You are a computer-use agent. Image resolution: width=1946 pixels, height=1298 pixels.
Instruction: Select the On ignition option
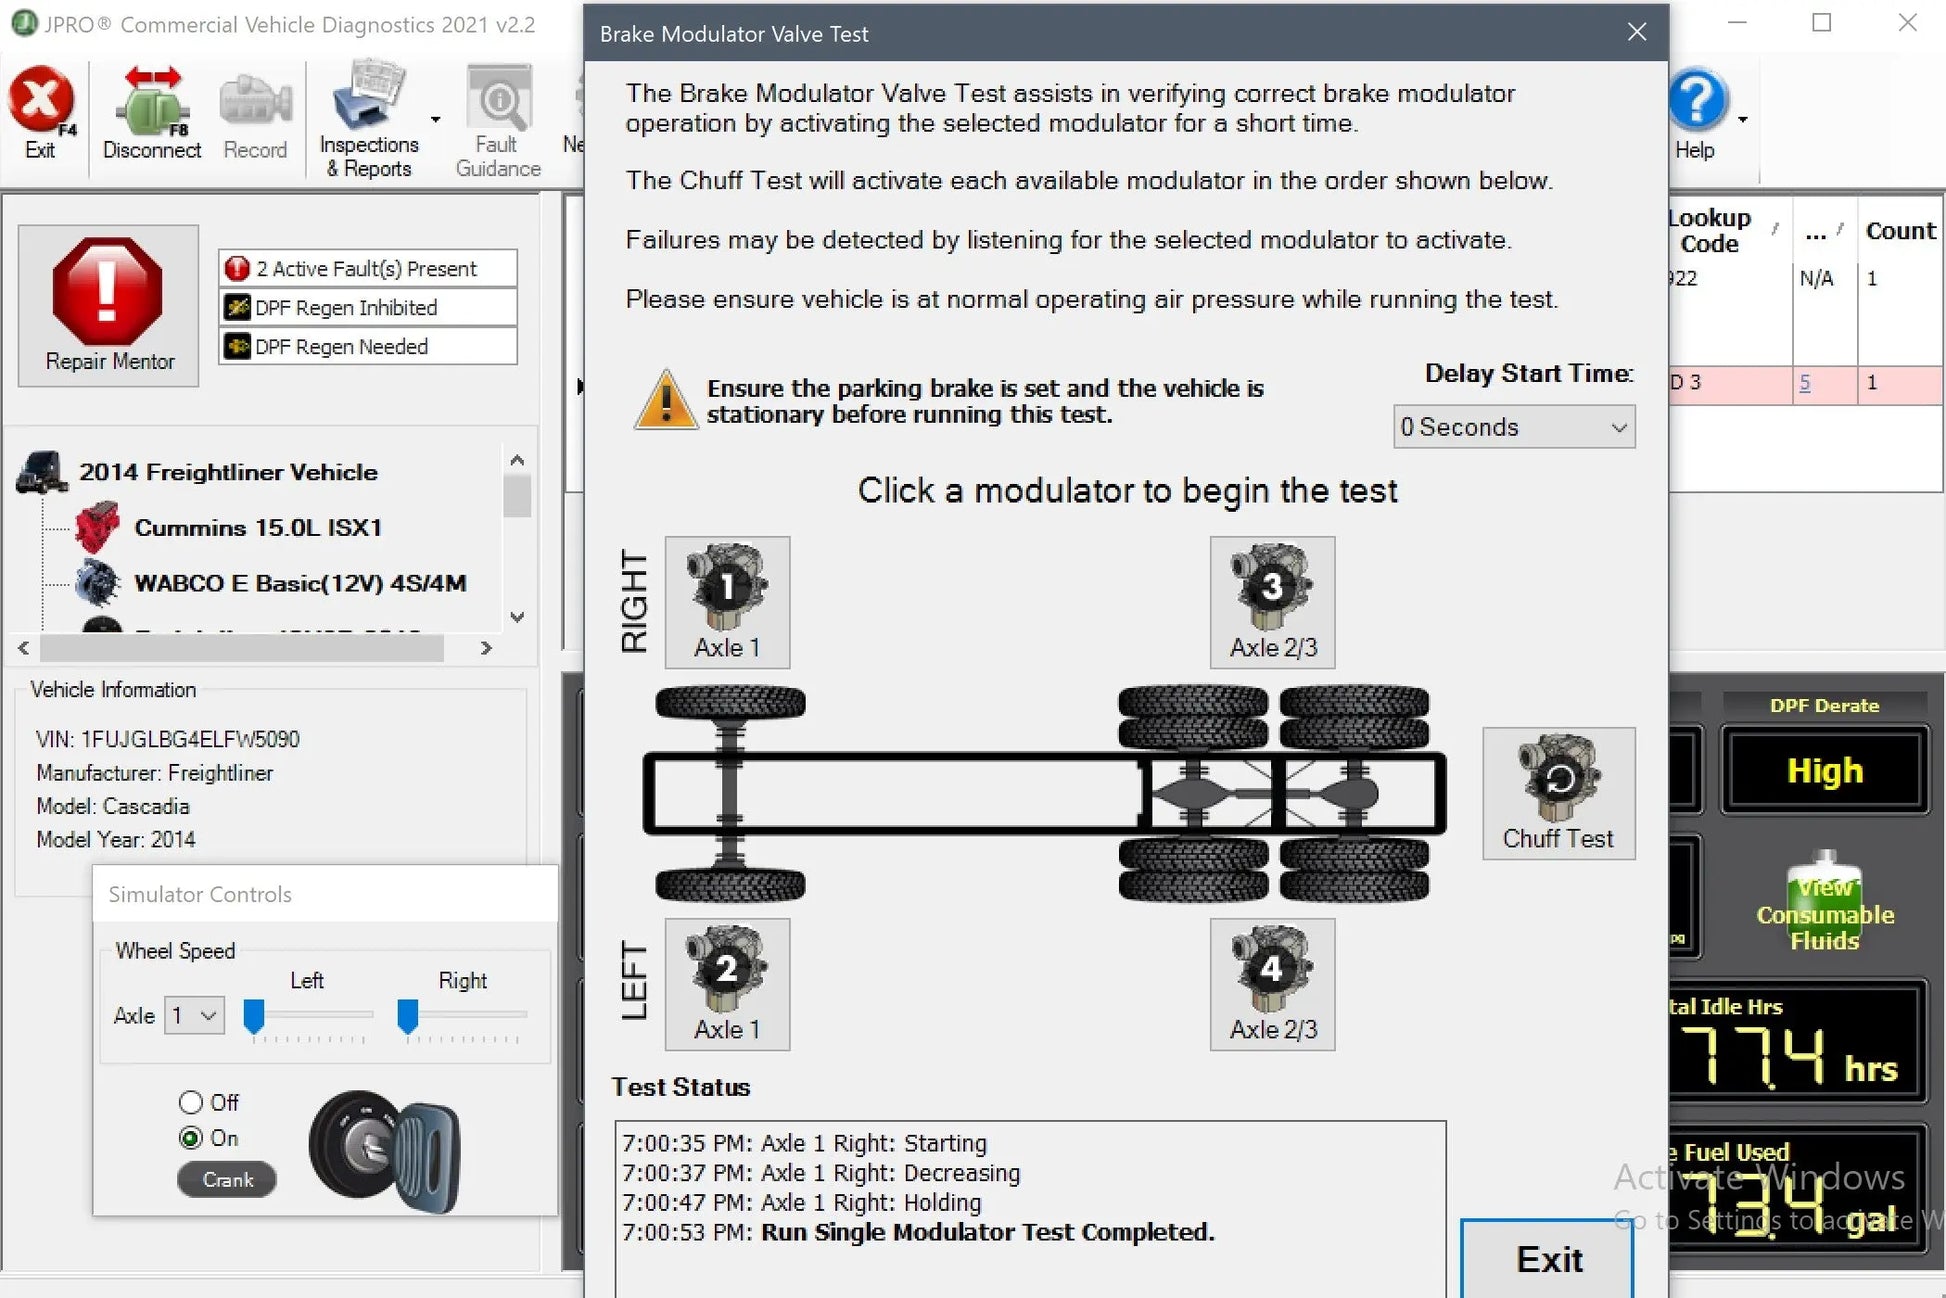click(x=191, y=1138)
